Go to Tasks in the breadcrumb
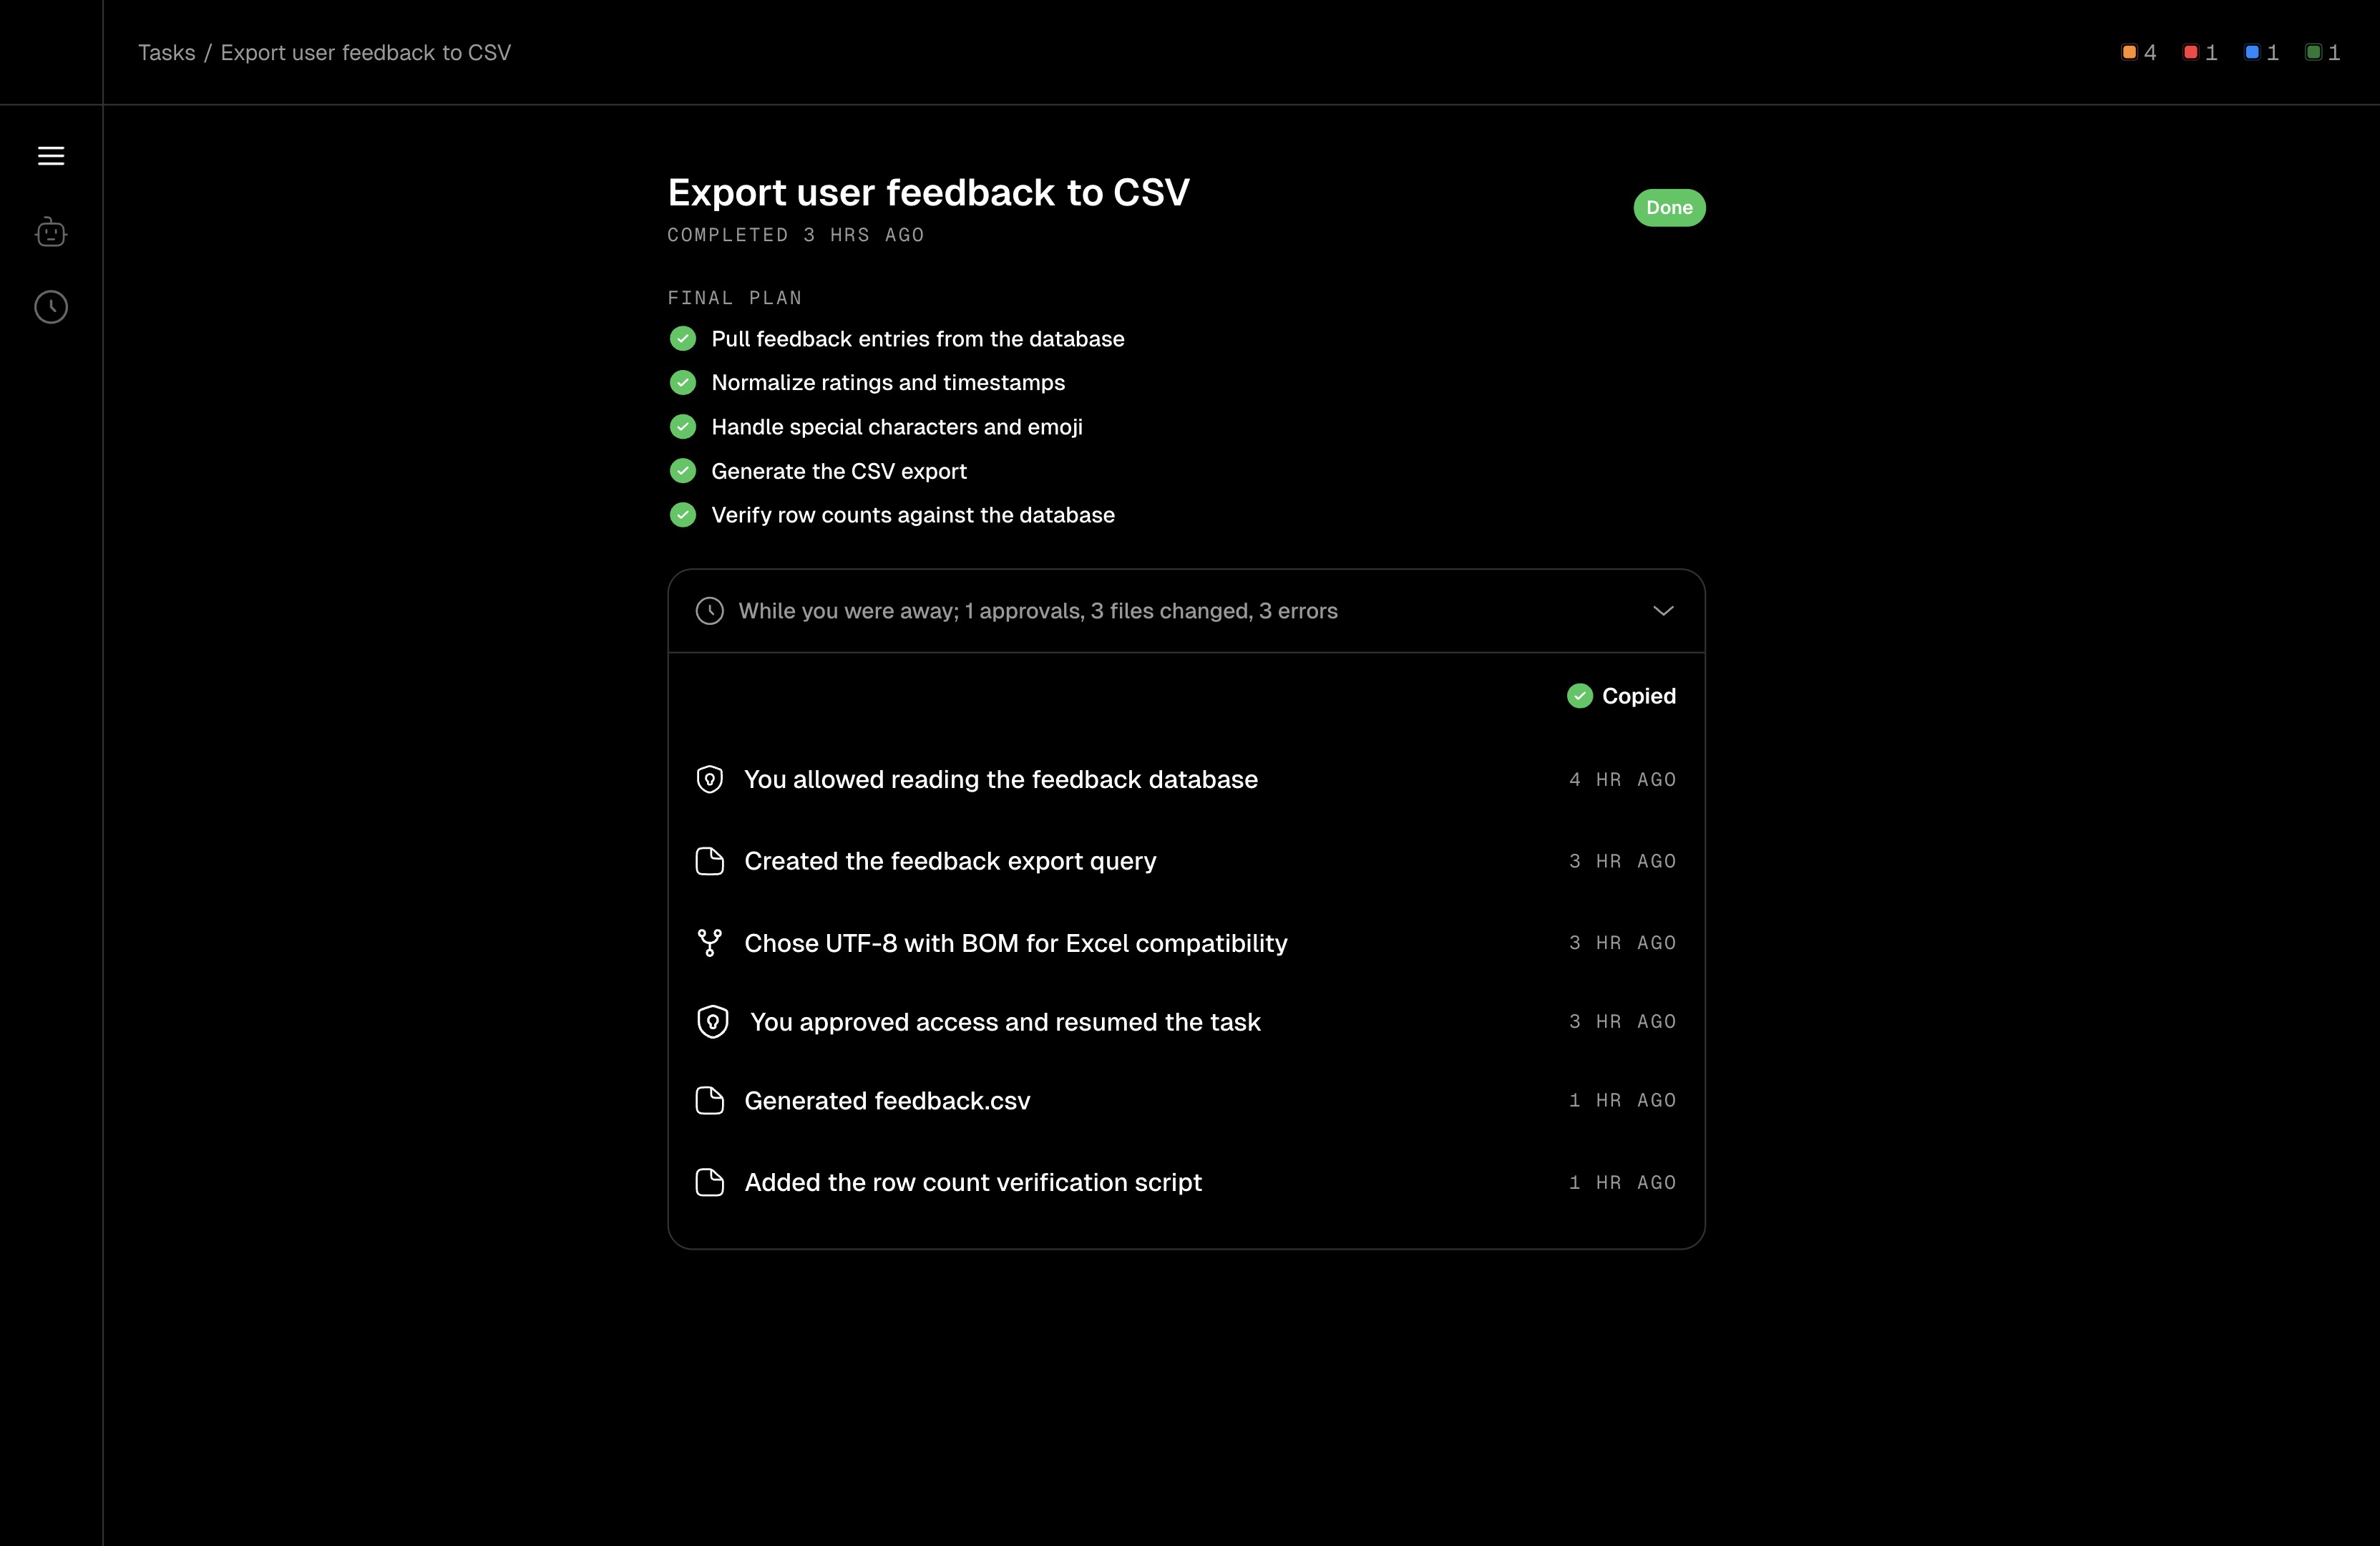This screenshot has width=2380, height=1546. coord(166,52)
